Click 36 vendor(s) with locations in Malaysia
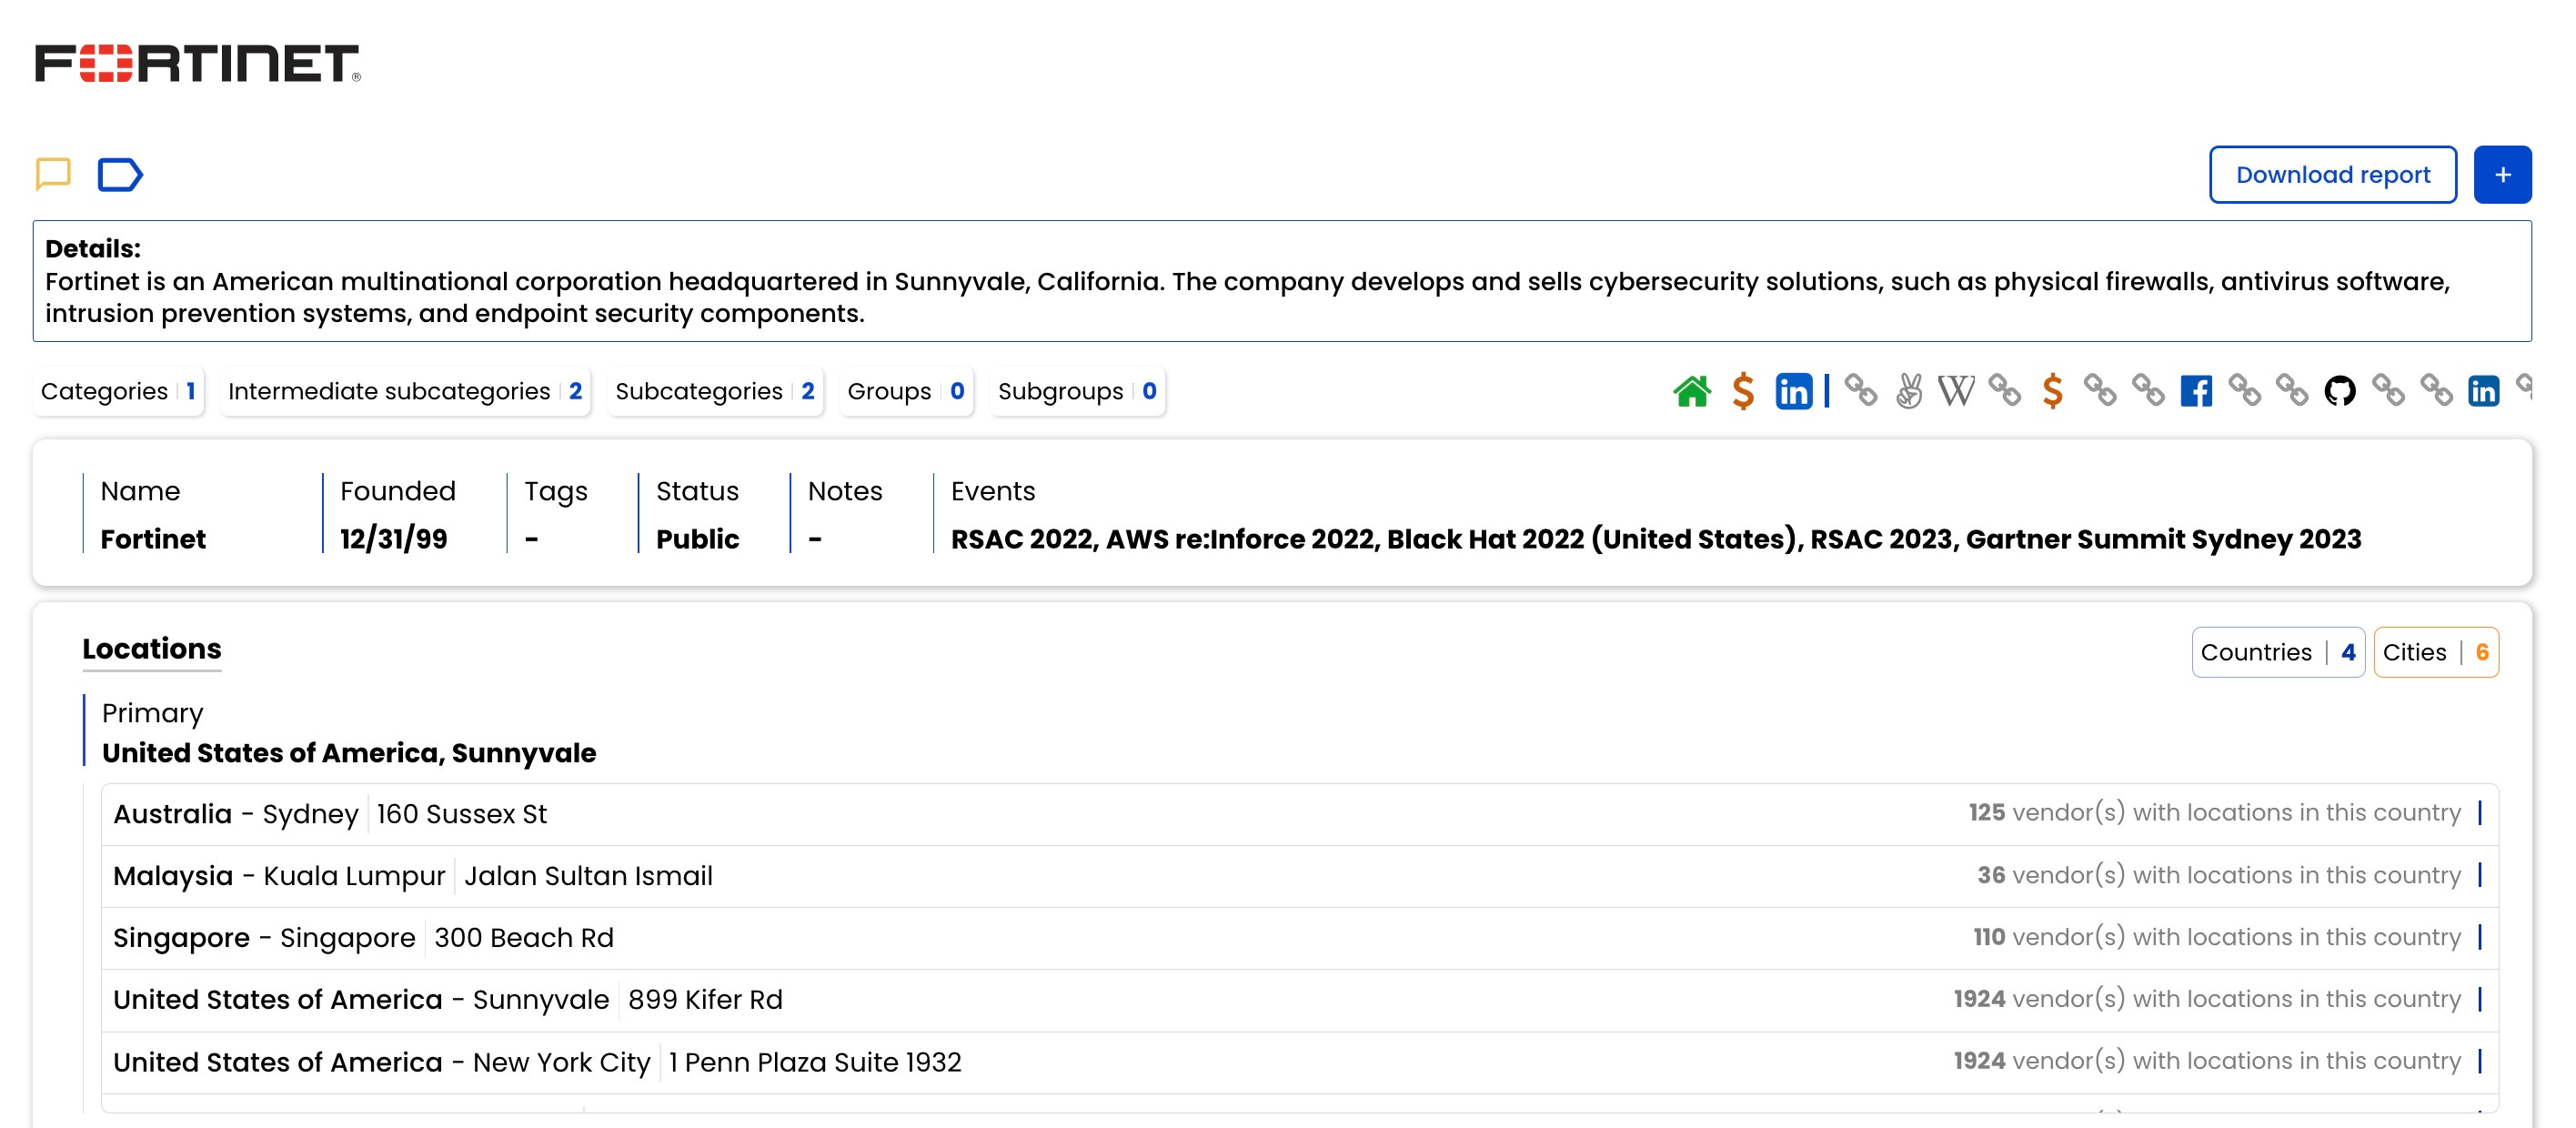Screen dimensions: 2576x1128 pyautogui.click(x=2218, y=875)
